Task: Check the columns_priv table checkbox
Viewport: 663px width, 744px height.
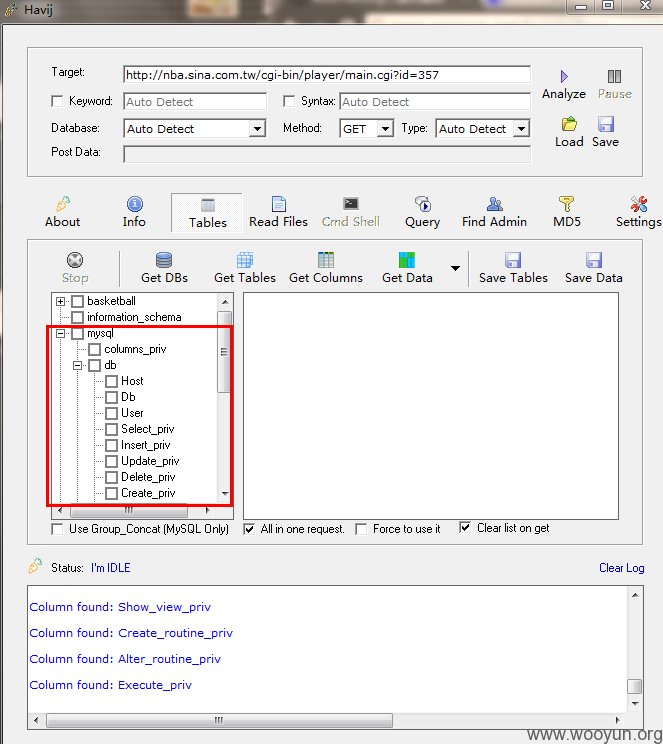Action: tap(95, 349)
